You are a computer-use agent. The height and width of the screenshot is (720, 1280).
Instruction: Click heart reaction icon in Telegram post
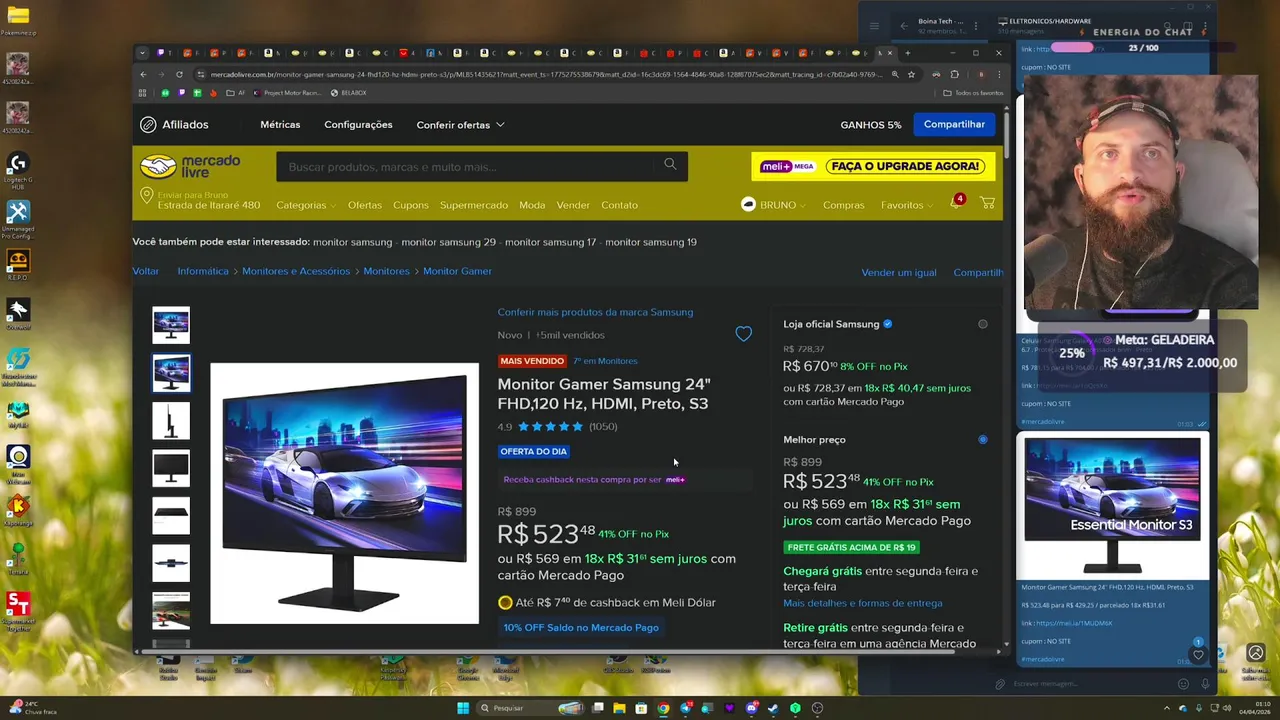pyautogui.click(x=1198, y=655)
